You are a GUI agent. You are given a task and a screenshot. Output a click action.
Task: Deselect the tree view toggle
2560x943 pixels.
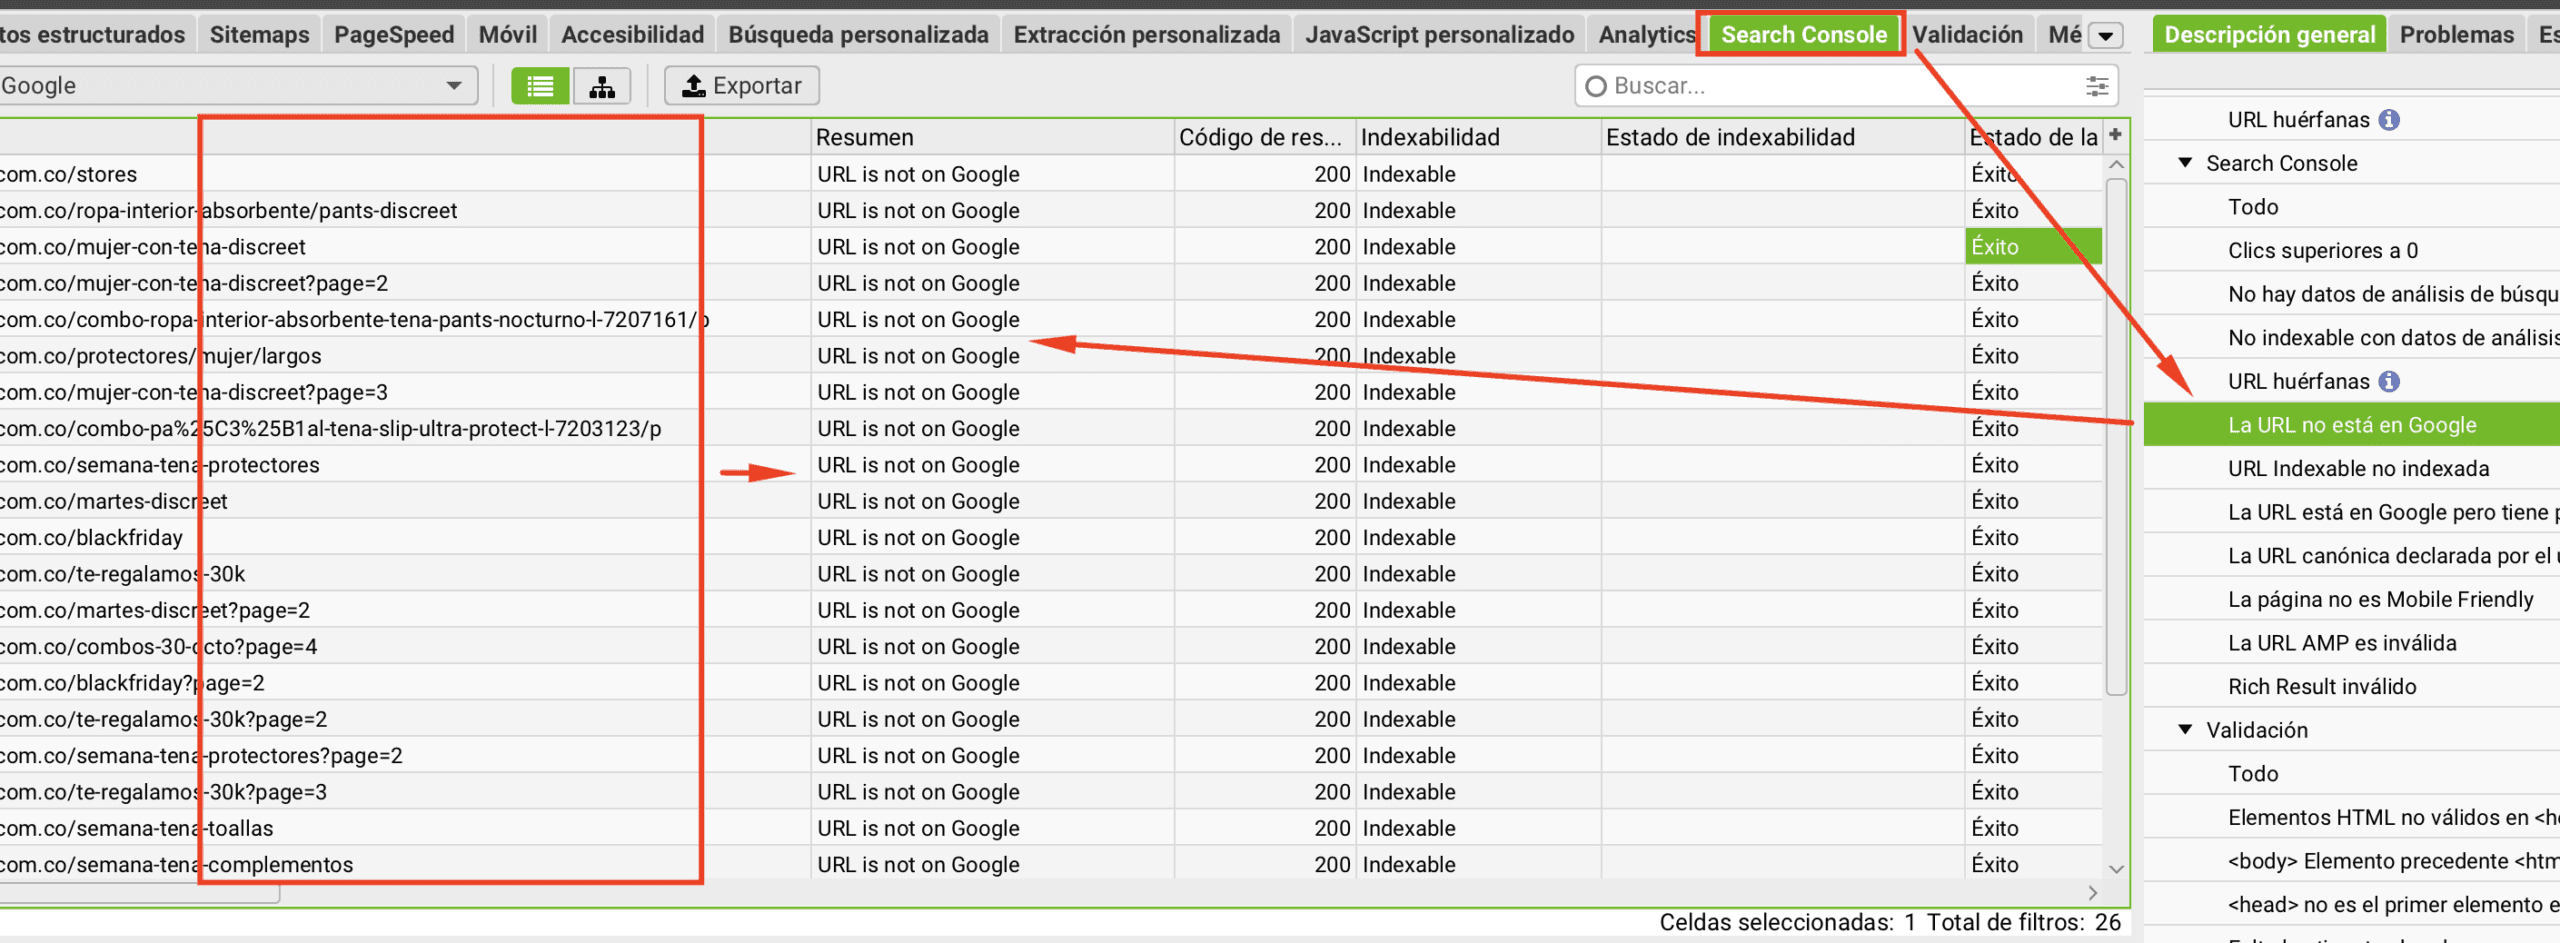tap(601, 85)
